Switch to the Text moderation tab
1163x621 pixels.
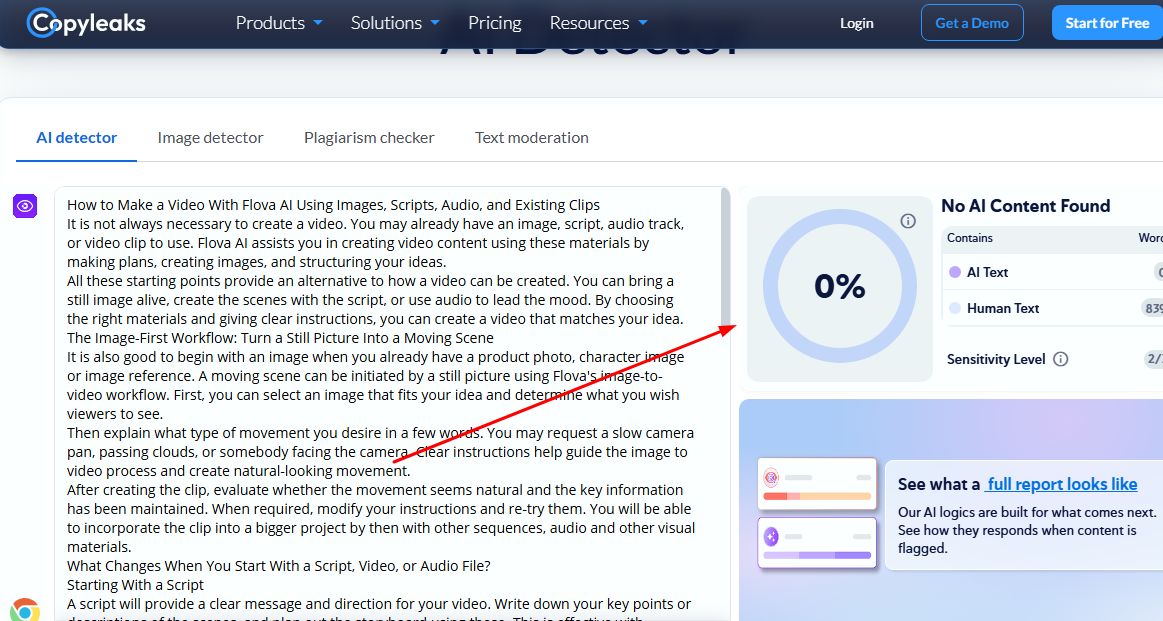[x=531, y=138]
